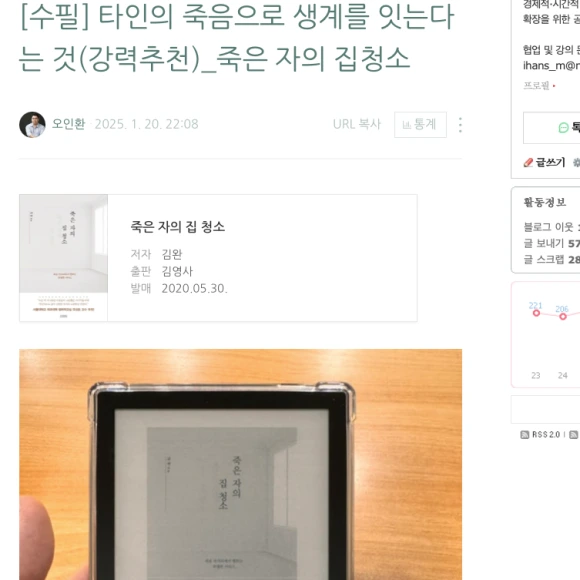
Task: Select the 206 visitor graph data point
Action: point(563,316)
